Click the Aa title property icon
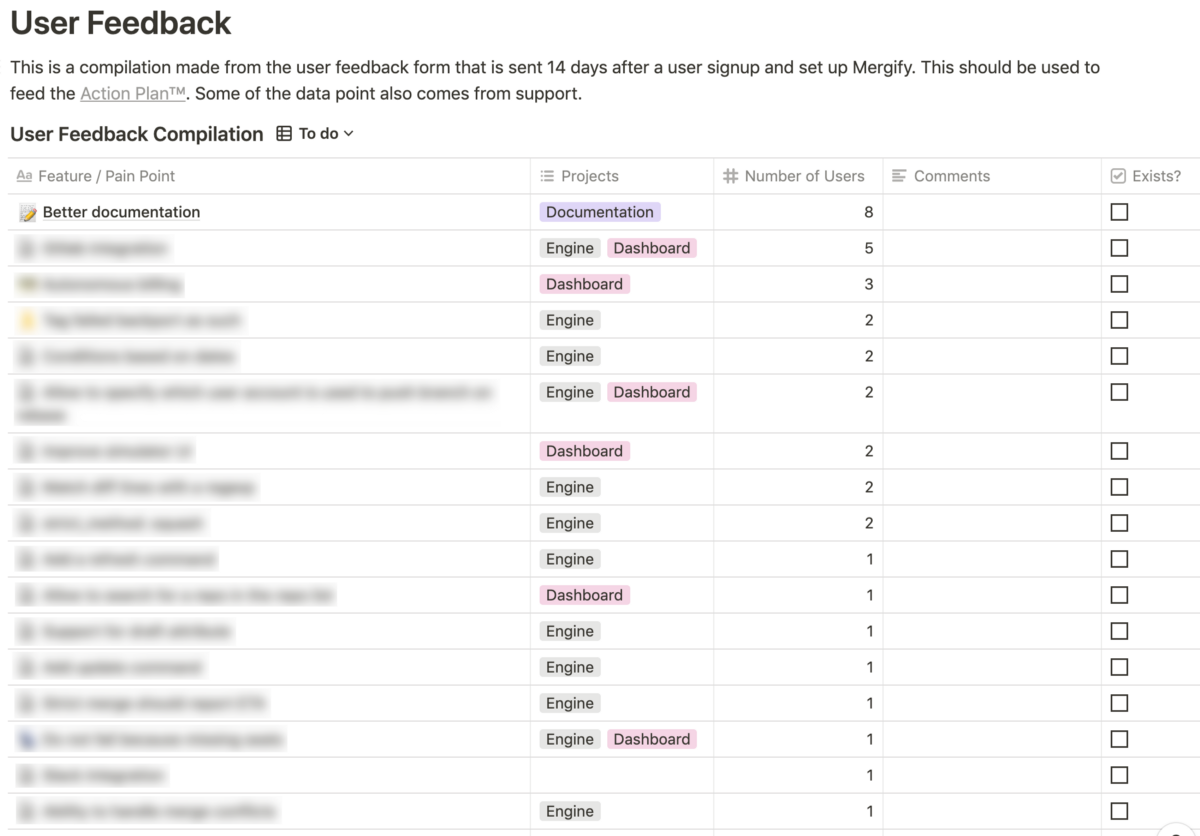This screenshot has width=1200, height=836. pyautogui.click(x=25, y=176)
